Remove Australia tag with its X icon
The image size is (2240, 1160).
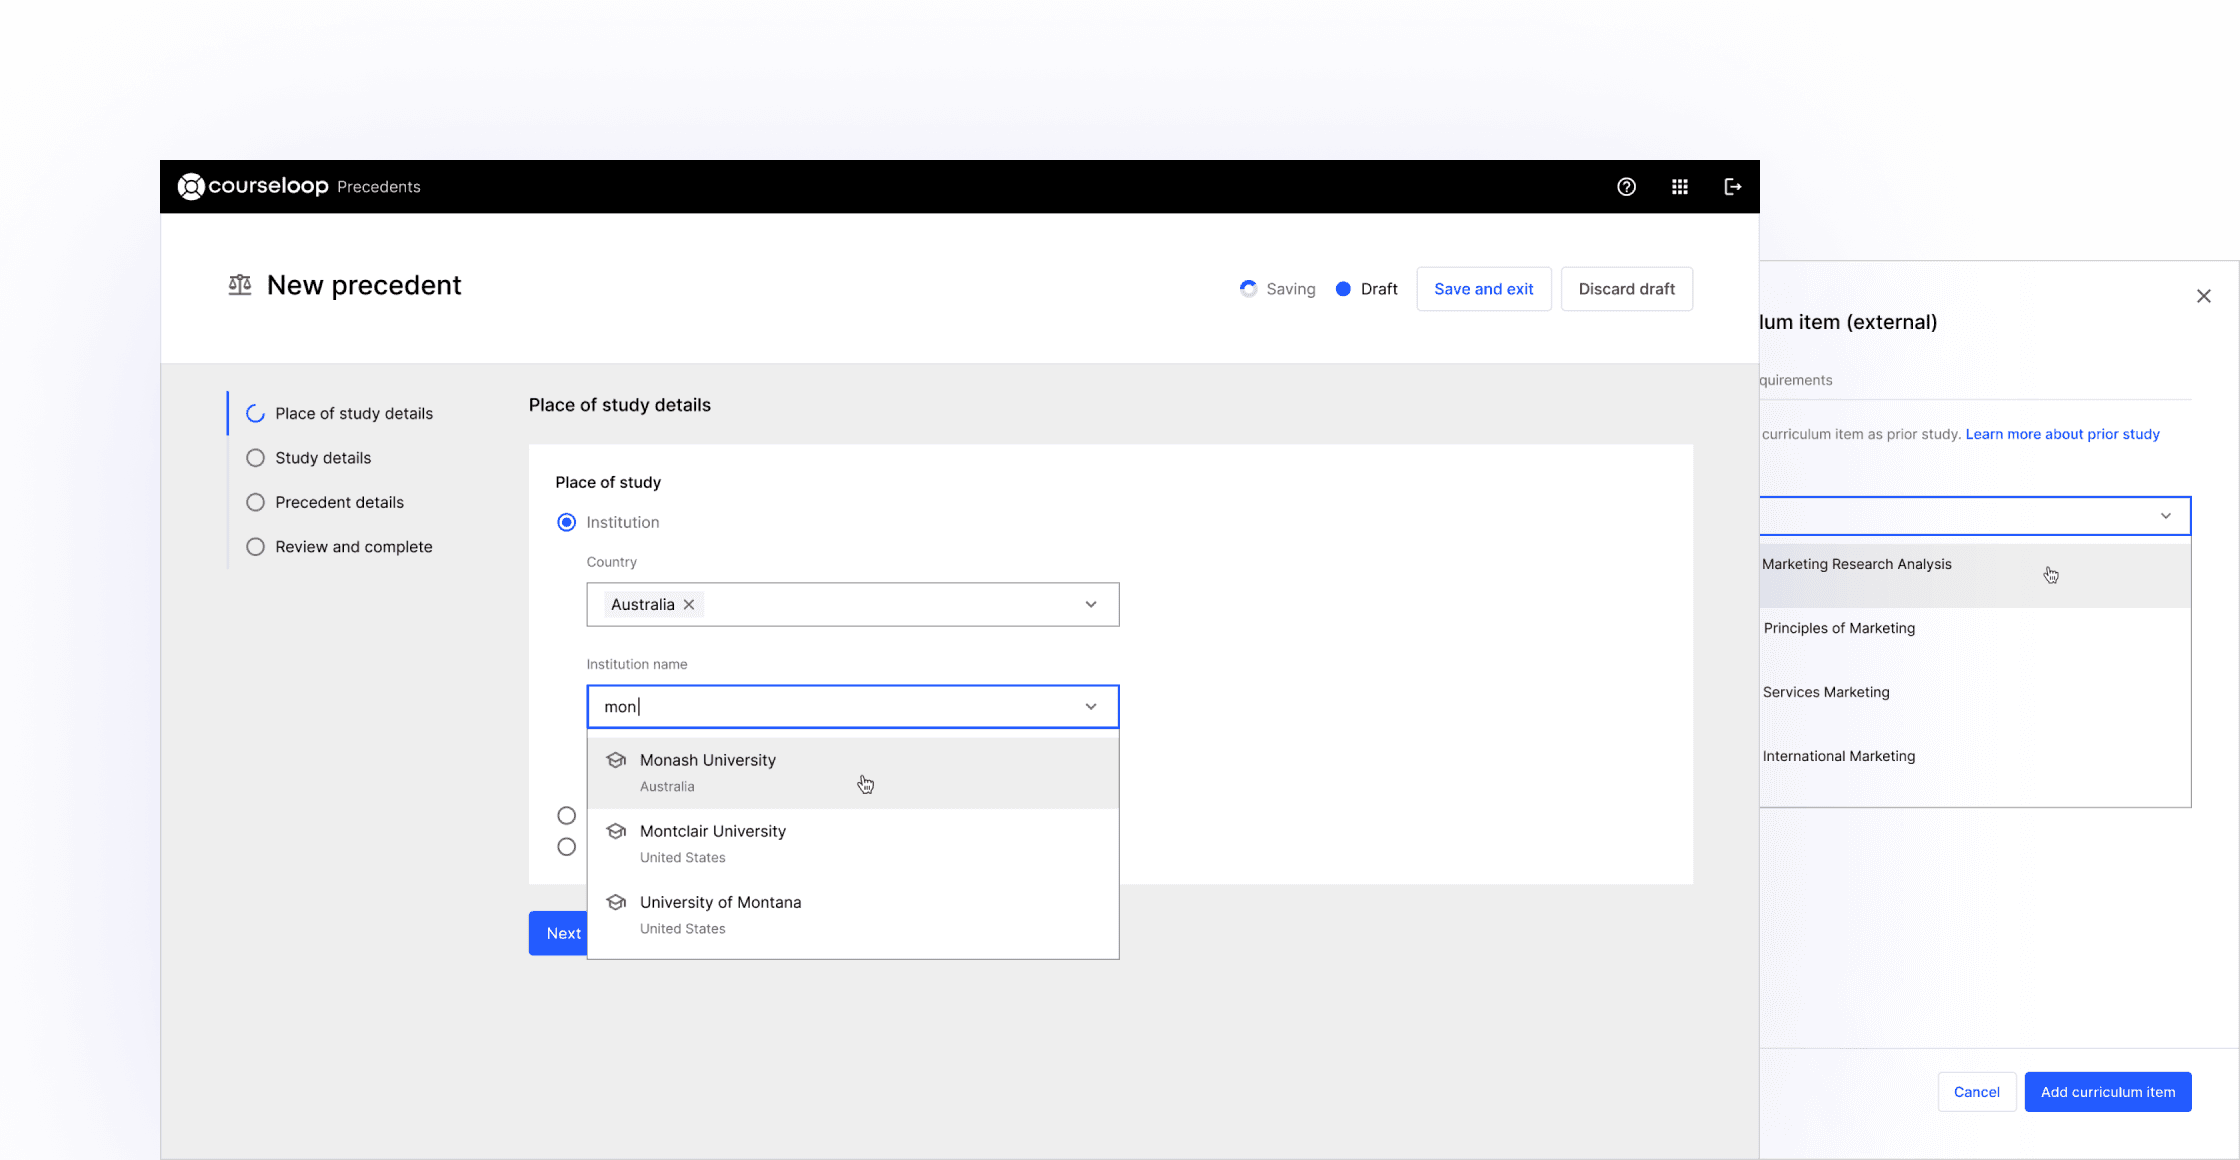(x=689, y=605)
